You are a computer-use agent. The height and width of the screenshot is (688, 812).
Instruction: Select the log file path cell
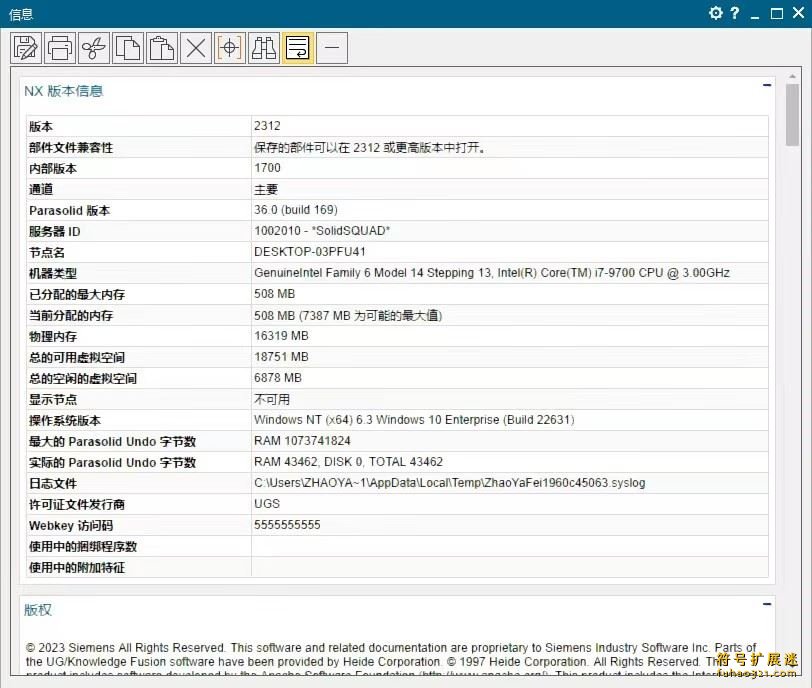[x=450, y=483]
